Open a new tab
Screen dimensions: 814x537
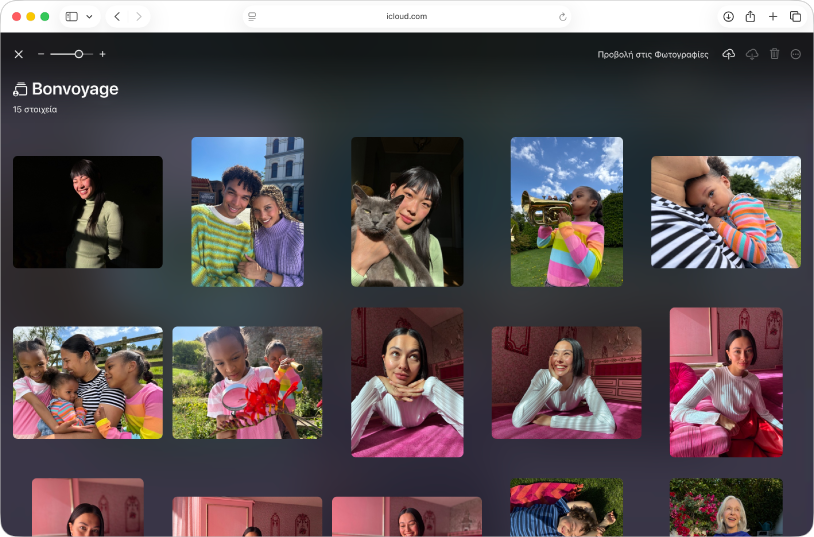(773, 17)
